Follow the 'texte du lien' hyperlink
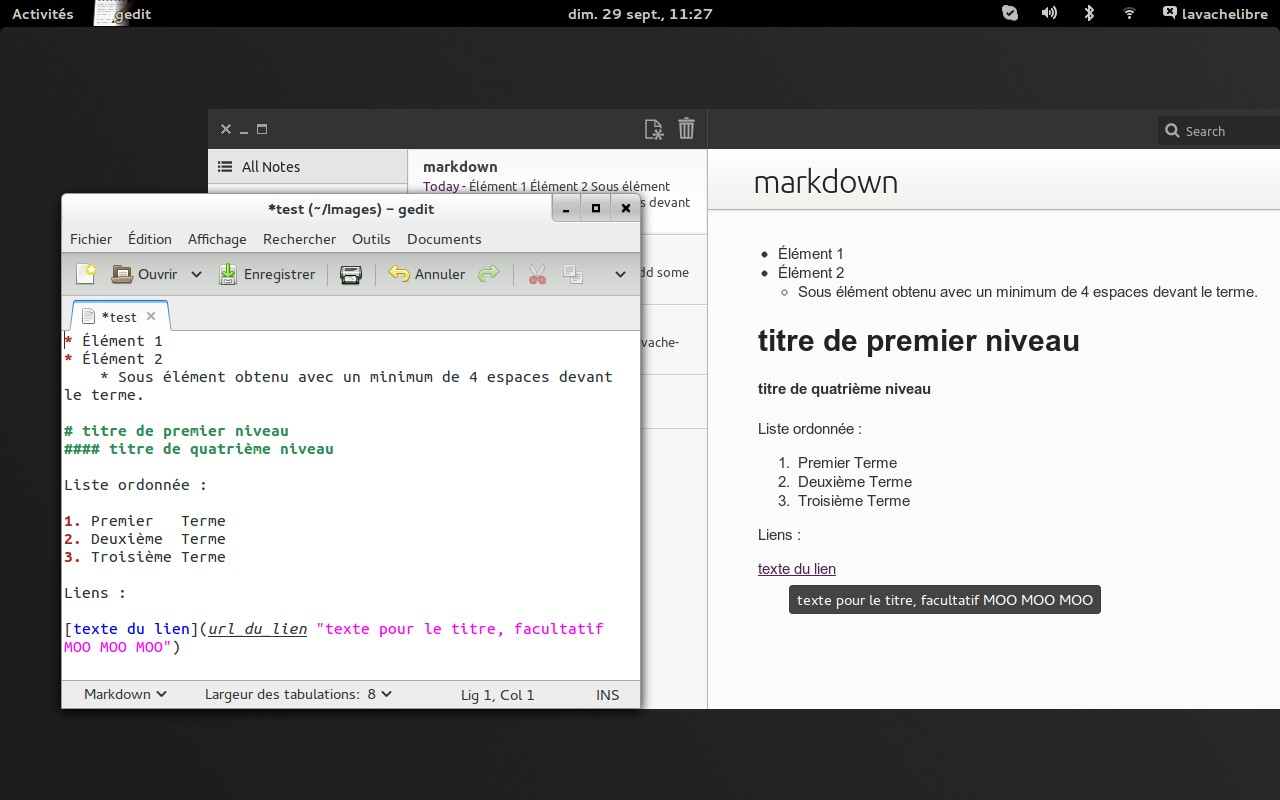1280x800 pixels. 796,568
